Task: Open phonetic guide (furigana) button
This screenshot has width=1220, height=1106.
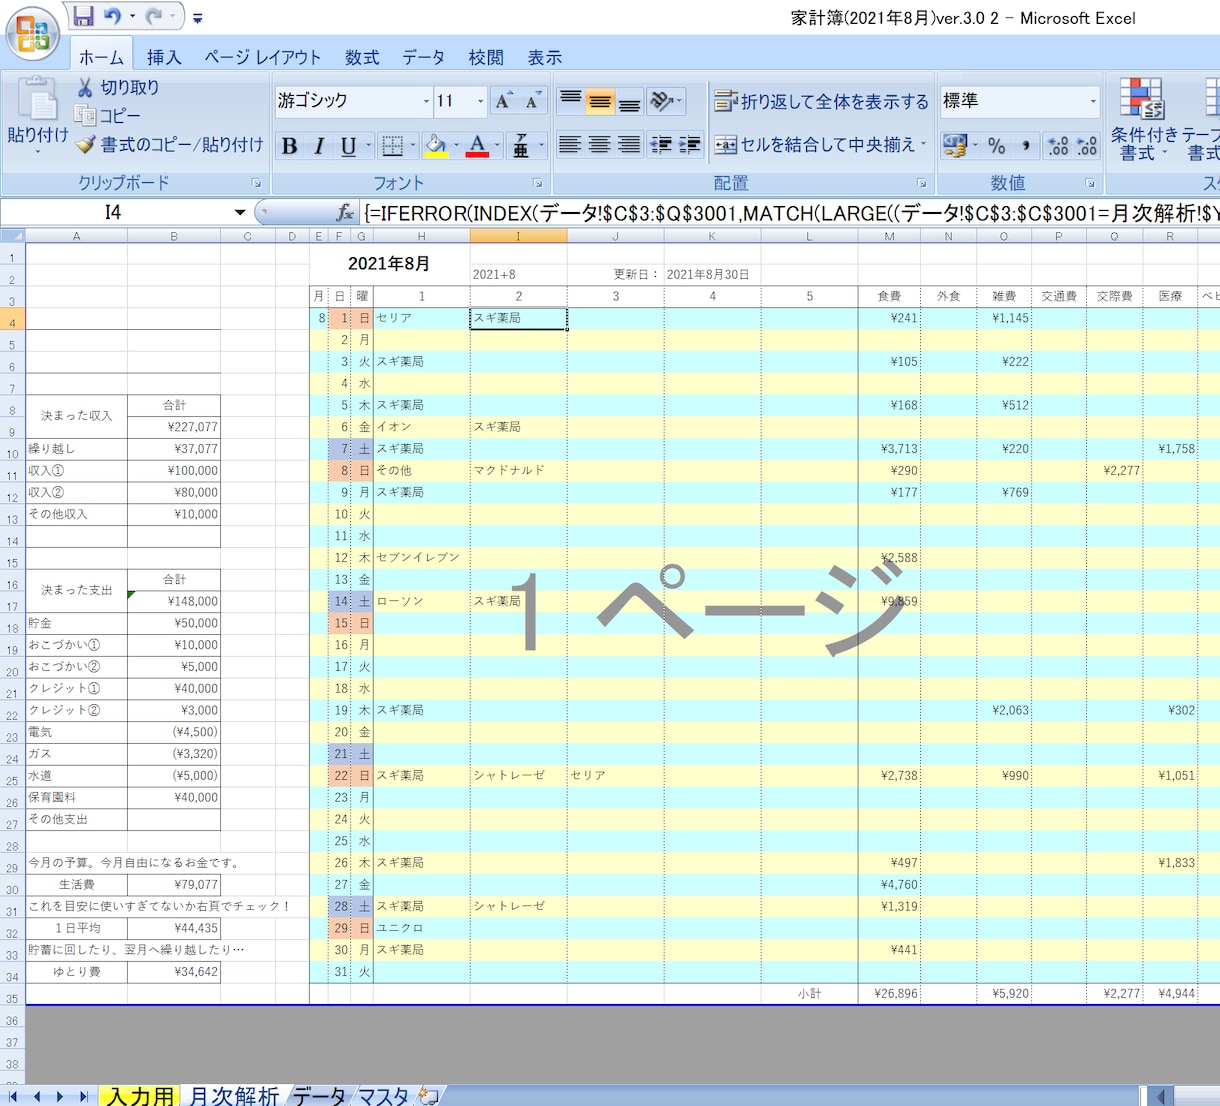Action: coord(521,146)
